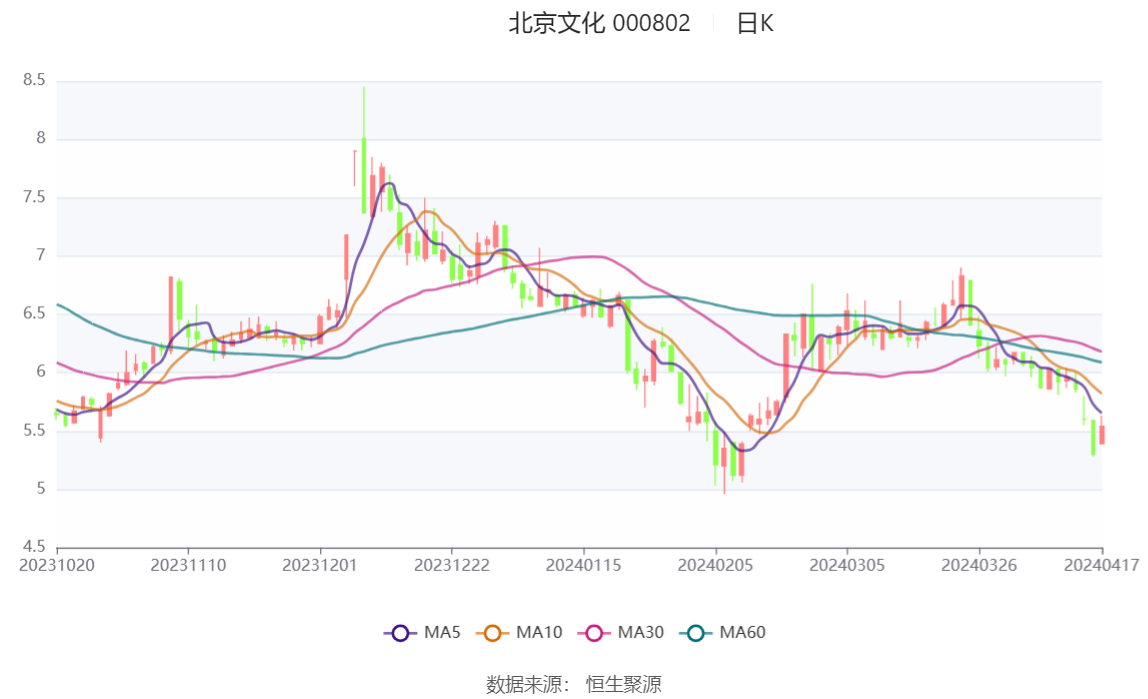
Task: Click the 20240115 x-axis date label
Action: (x=584, y=565)
